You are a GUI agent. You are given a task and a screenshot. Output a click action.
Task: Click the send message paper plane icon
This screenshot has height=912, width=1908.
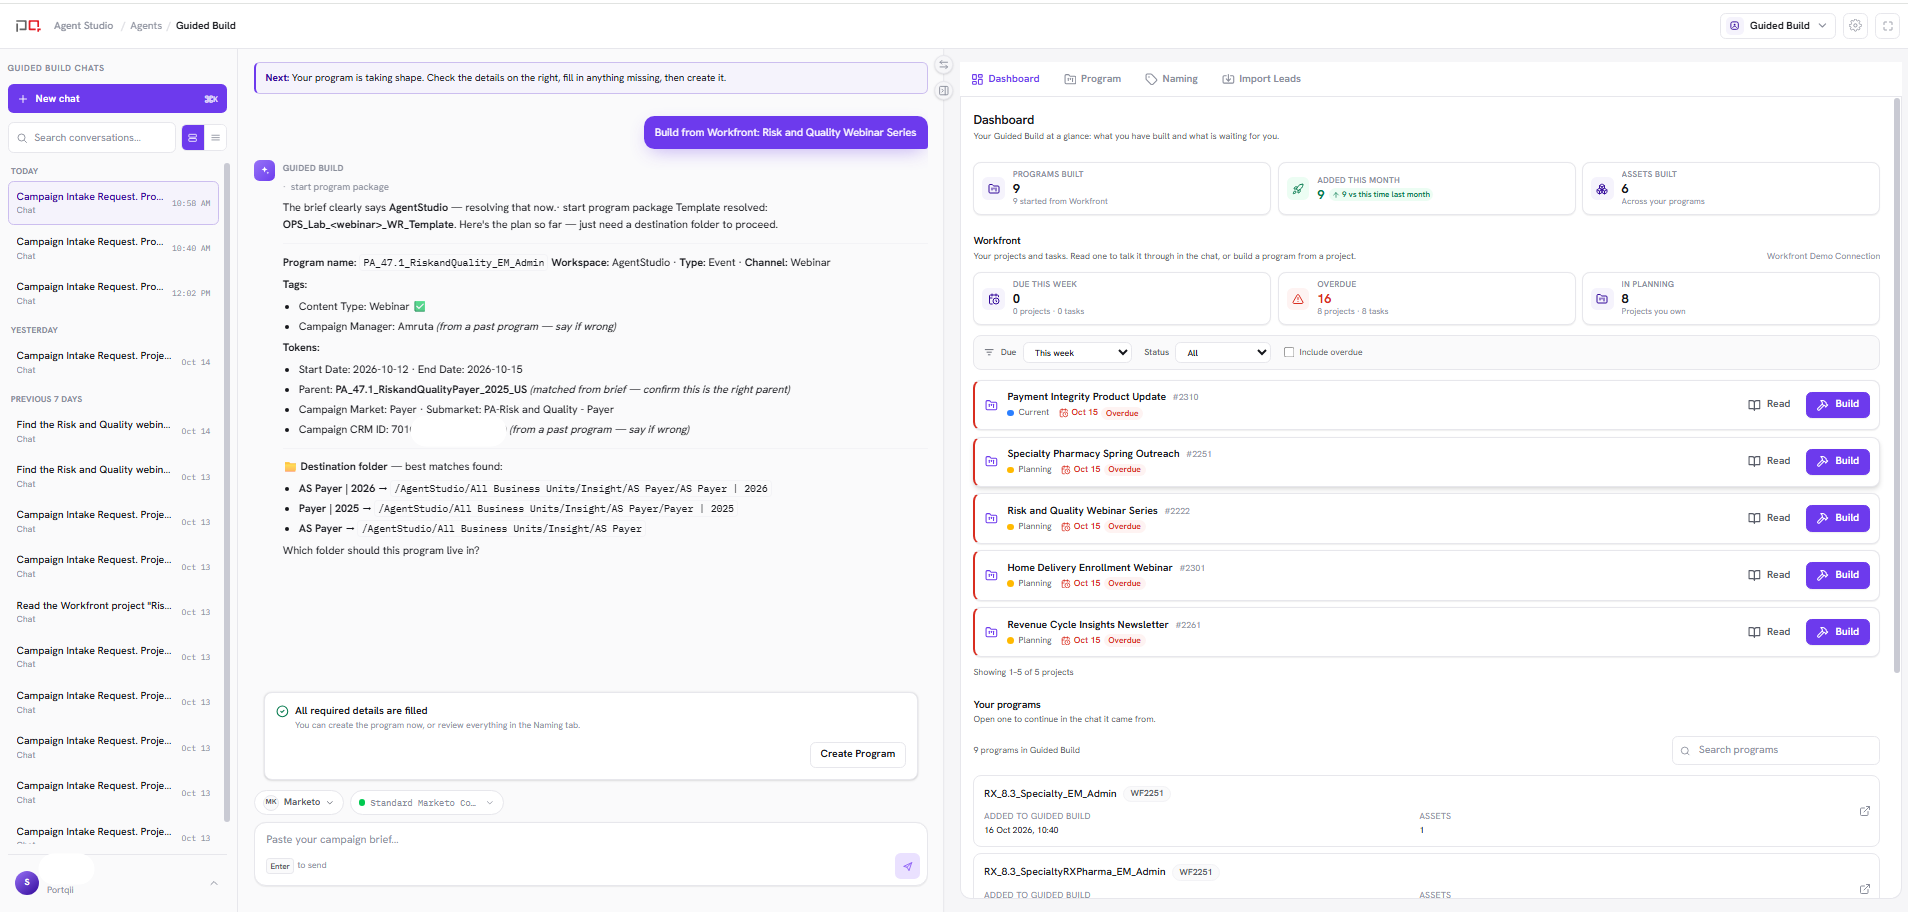907,866
